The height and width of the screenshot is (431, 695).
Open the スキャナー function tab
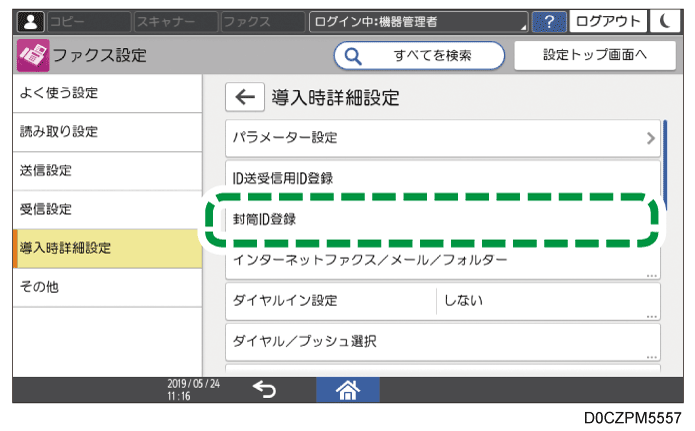(176, 21)
